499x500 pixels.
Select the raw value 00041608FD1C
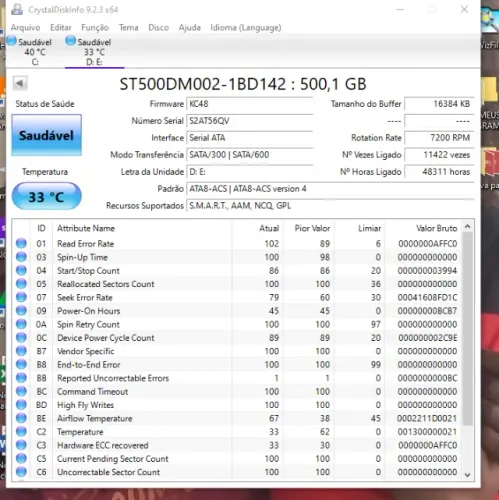click(x=427, y=297)
